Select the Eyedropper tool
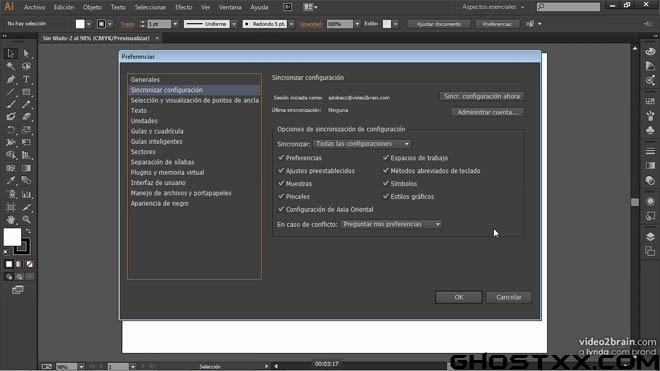The image size is (660, 371). coord(11,181)
